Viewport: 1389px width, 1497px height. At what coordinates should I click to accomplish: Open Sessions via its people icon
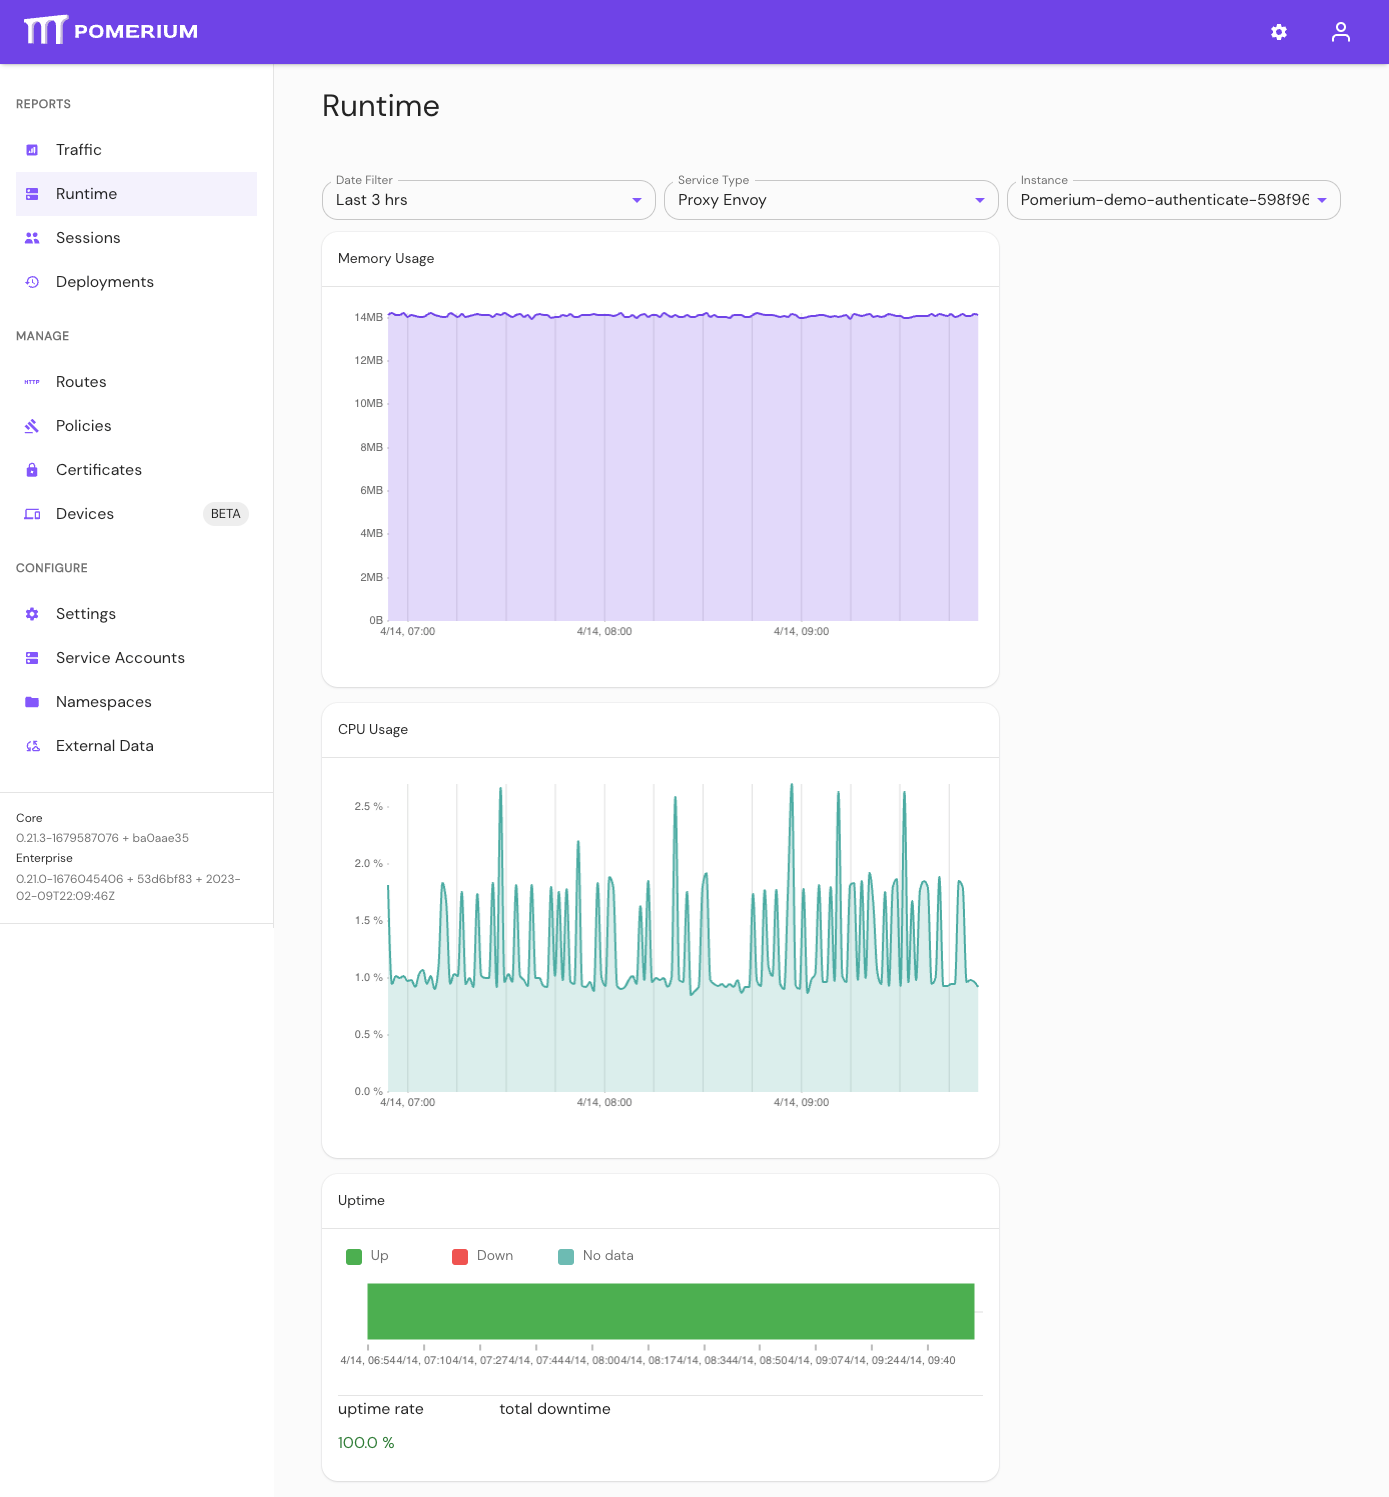coord(31,237)
